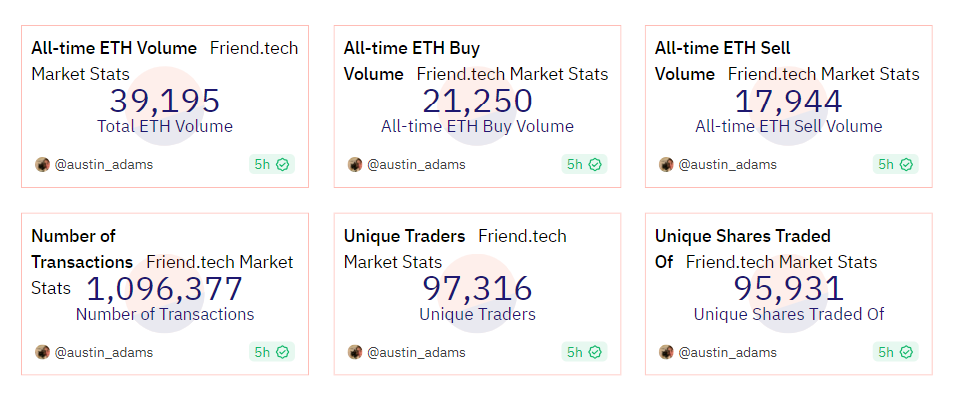Click avatar icon in All-time ETH Buy Volume card
956x395 pixels.
click(x=355, y=165)
